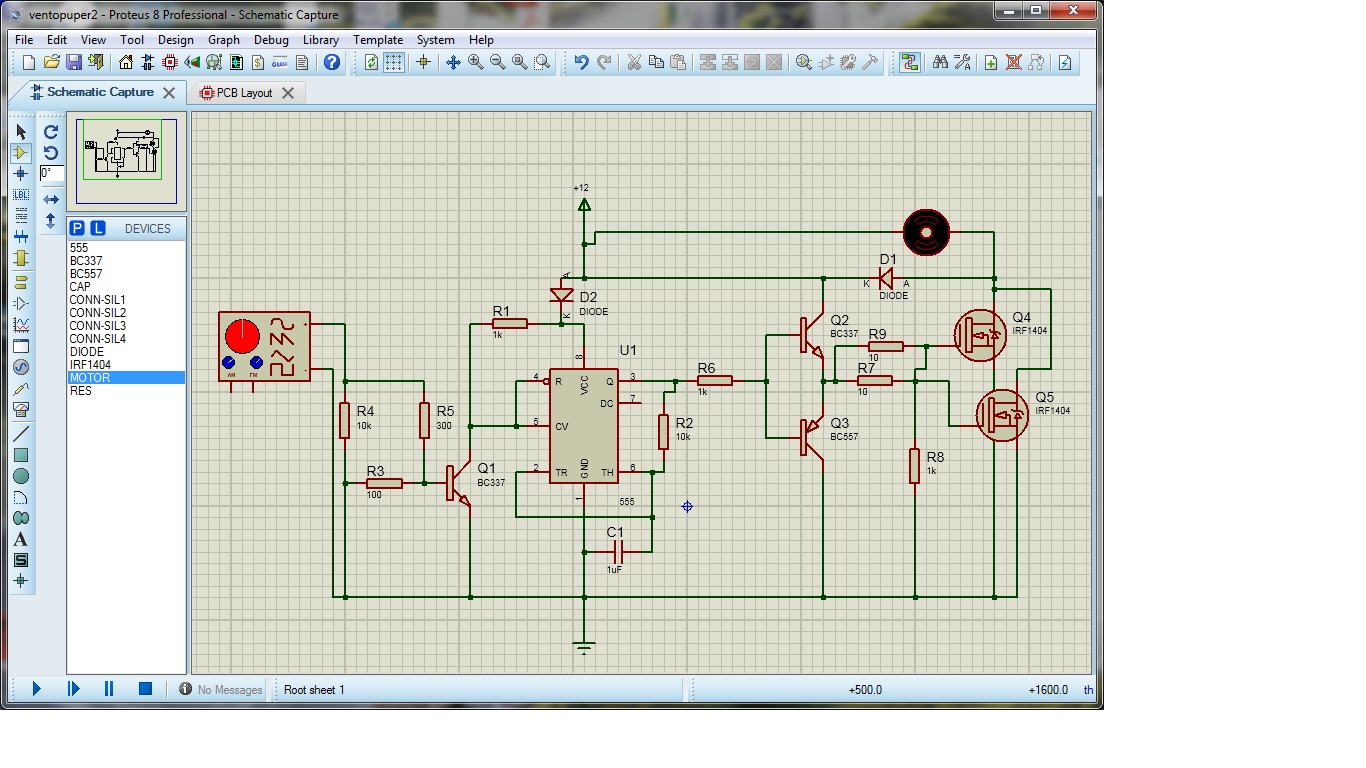Screen dimensions: 1366x768
Task: Click the Wire label mode icon
Action: coord(21,195)
